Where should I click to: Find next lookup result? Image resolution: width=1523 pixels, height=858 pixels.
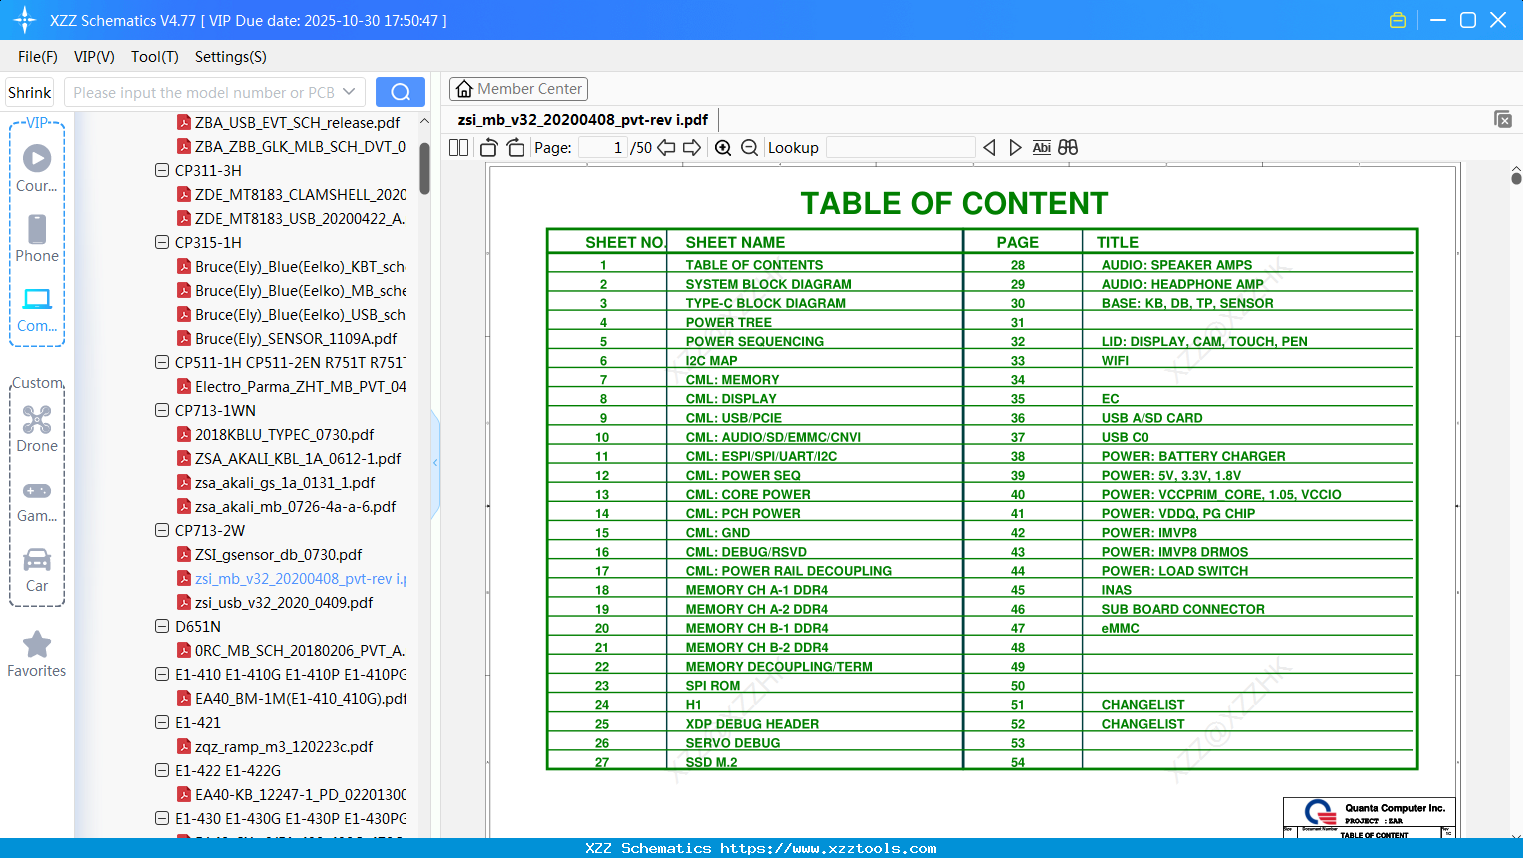point(1015,148)
